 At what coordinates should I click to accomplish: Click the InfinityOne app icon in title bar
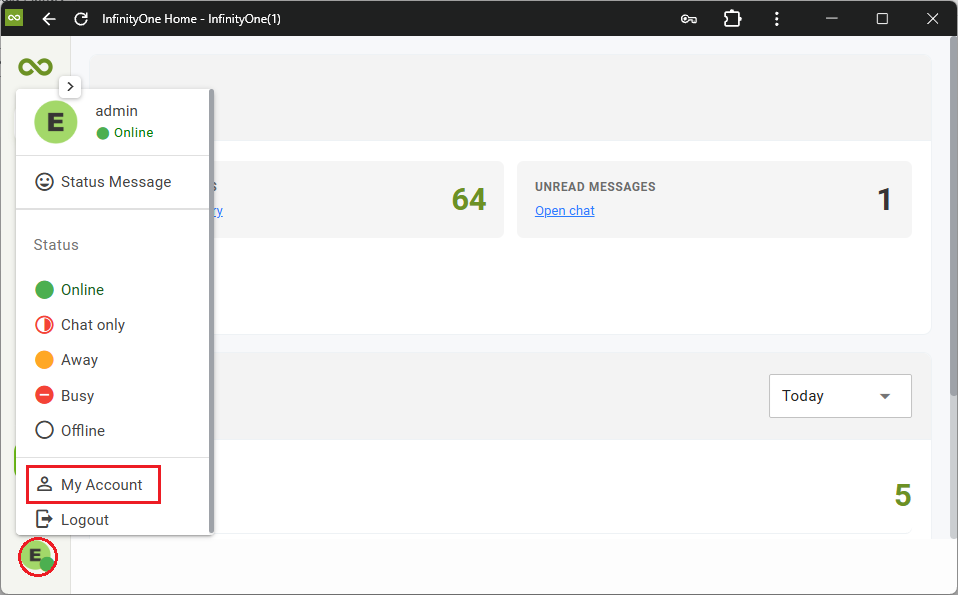13,18
